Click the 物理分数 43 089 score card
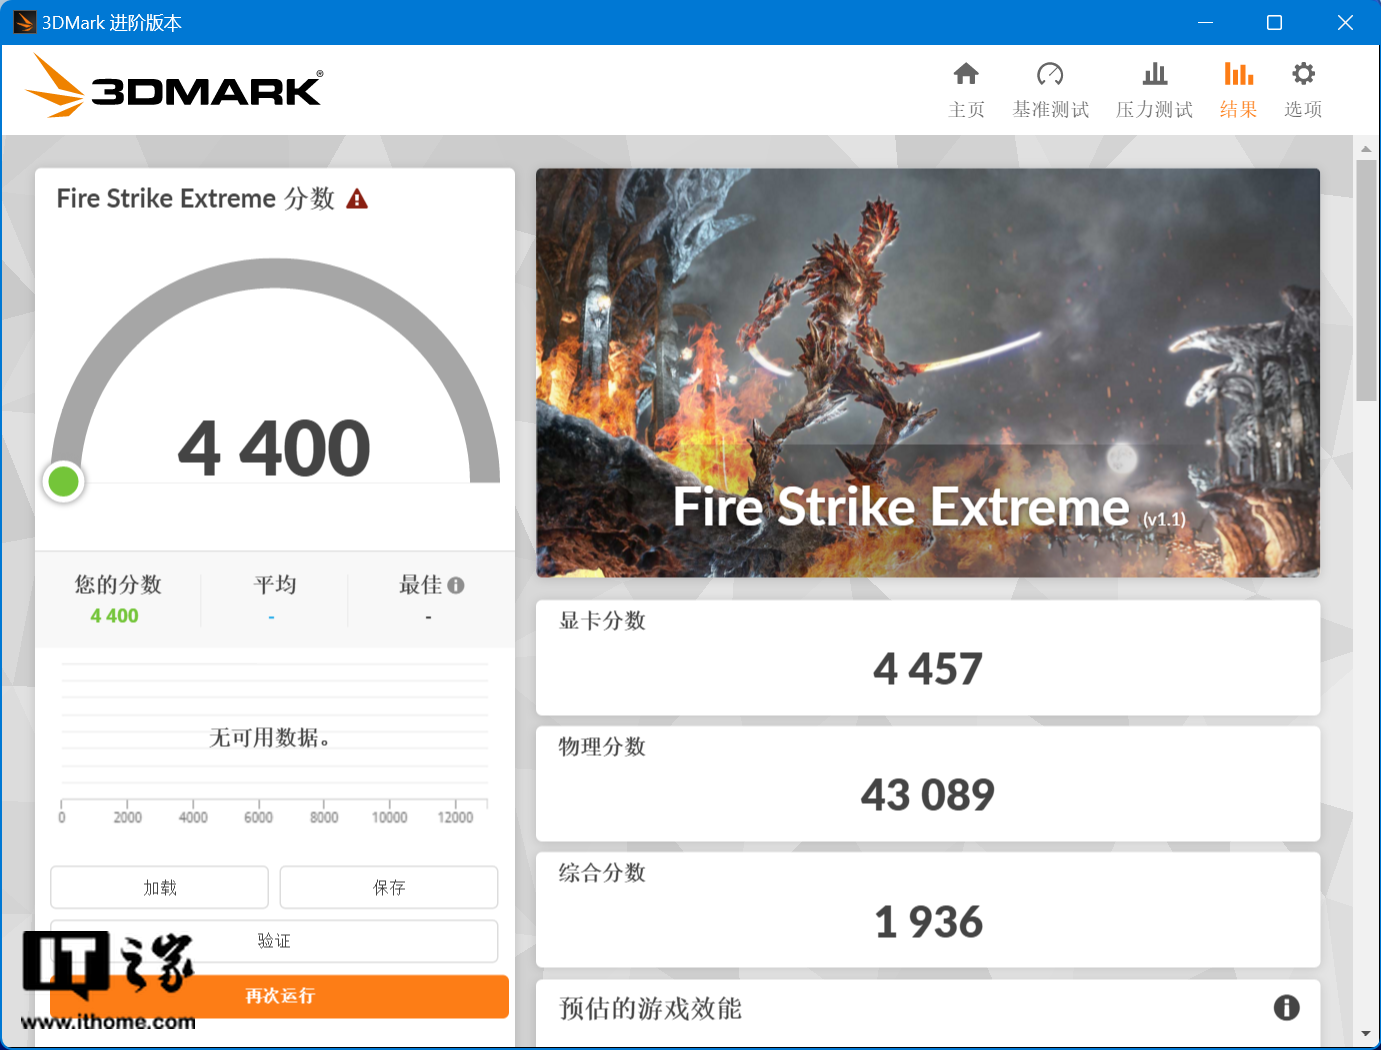 click(927, 784)
